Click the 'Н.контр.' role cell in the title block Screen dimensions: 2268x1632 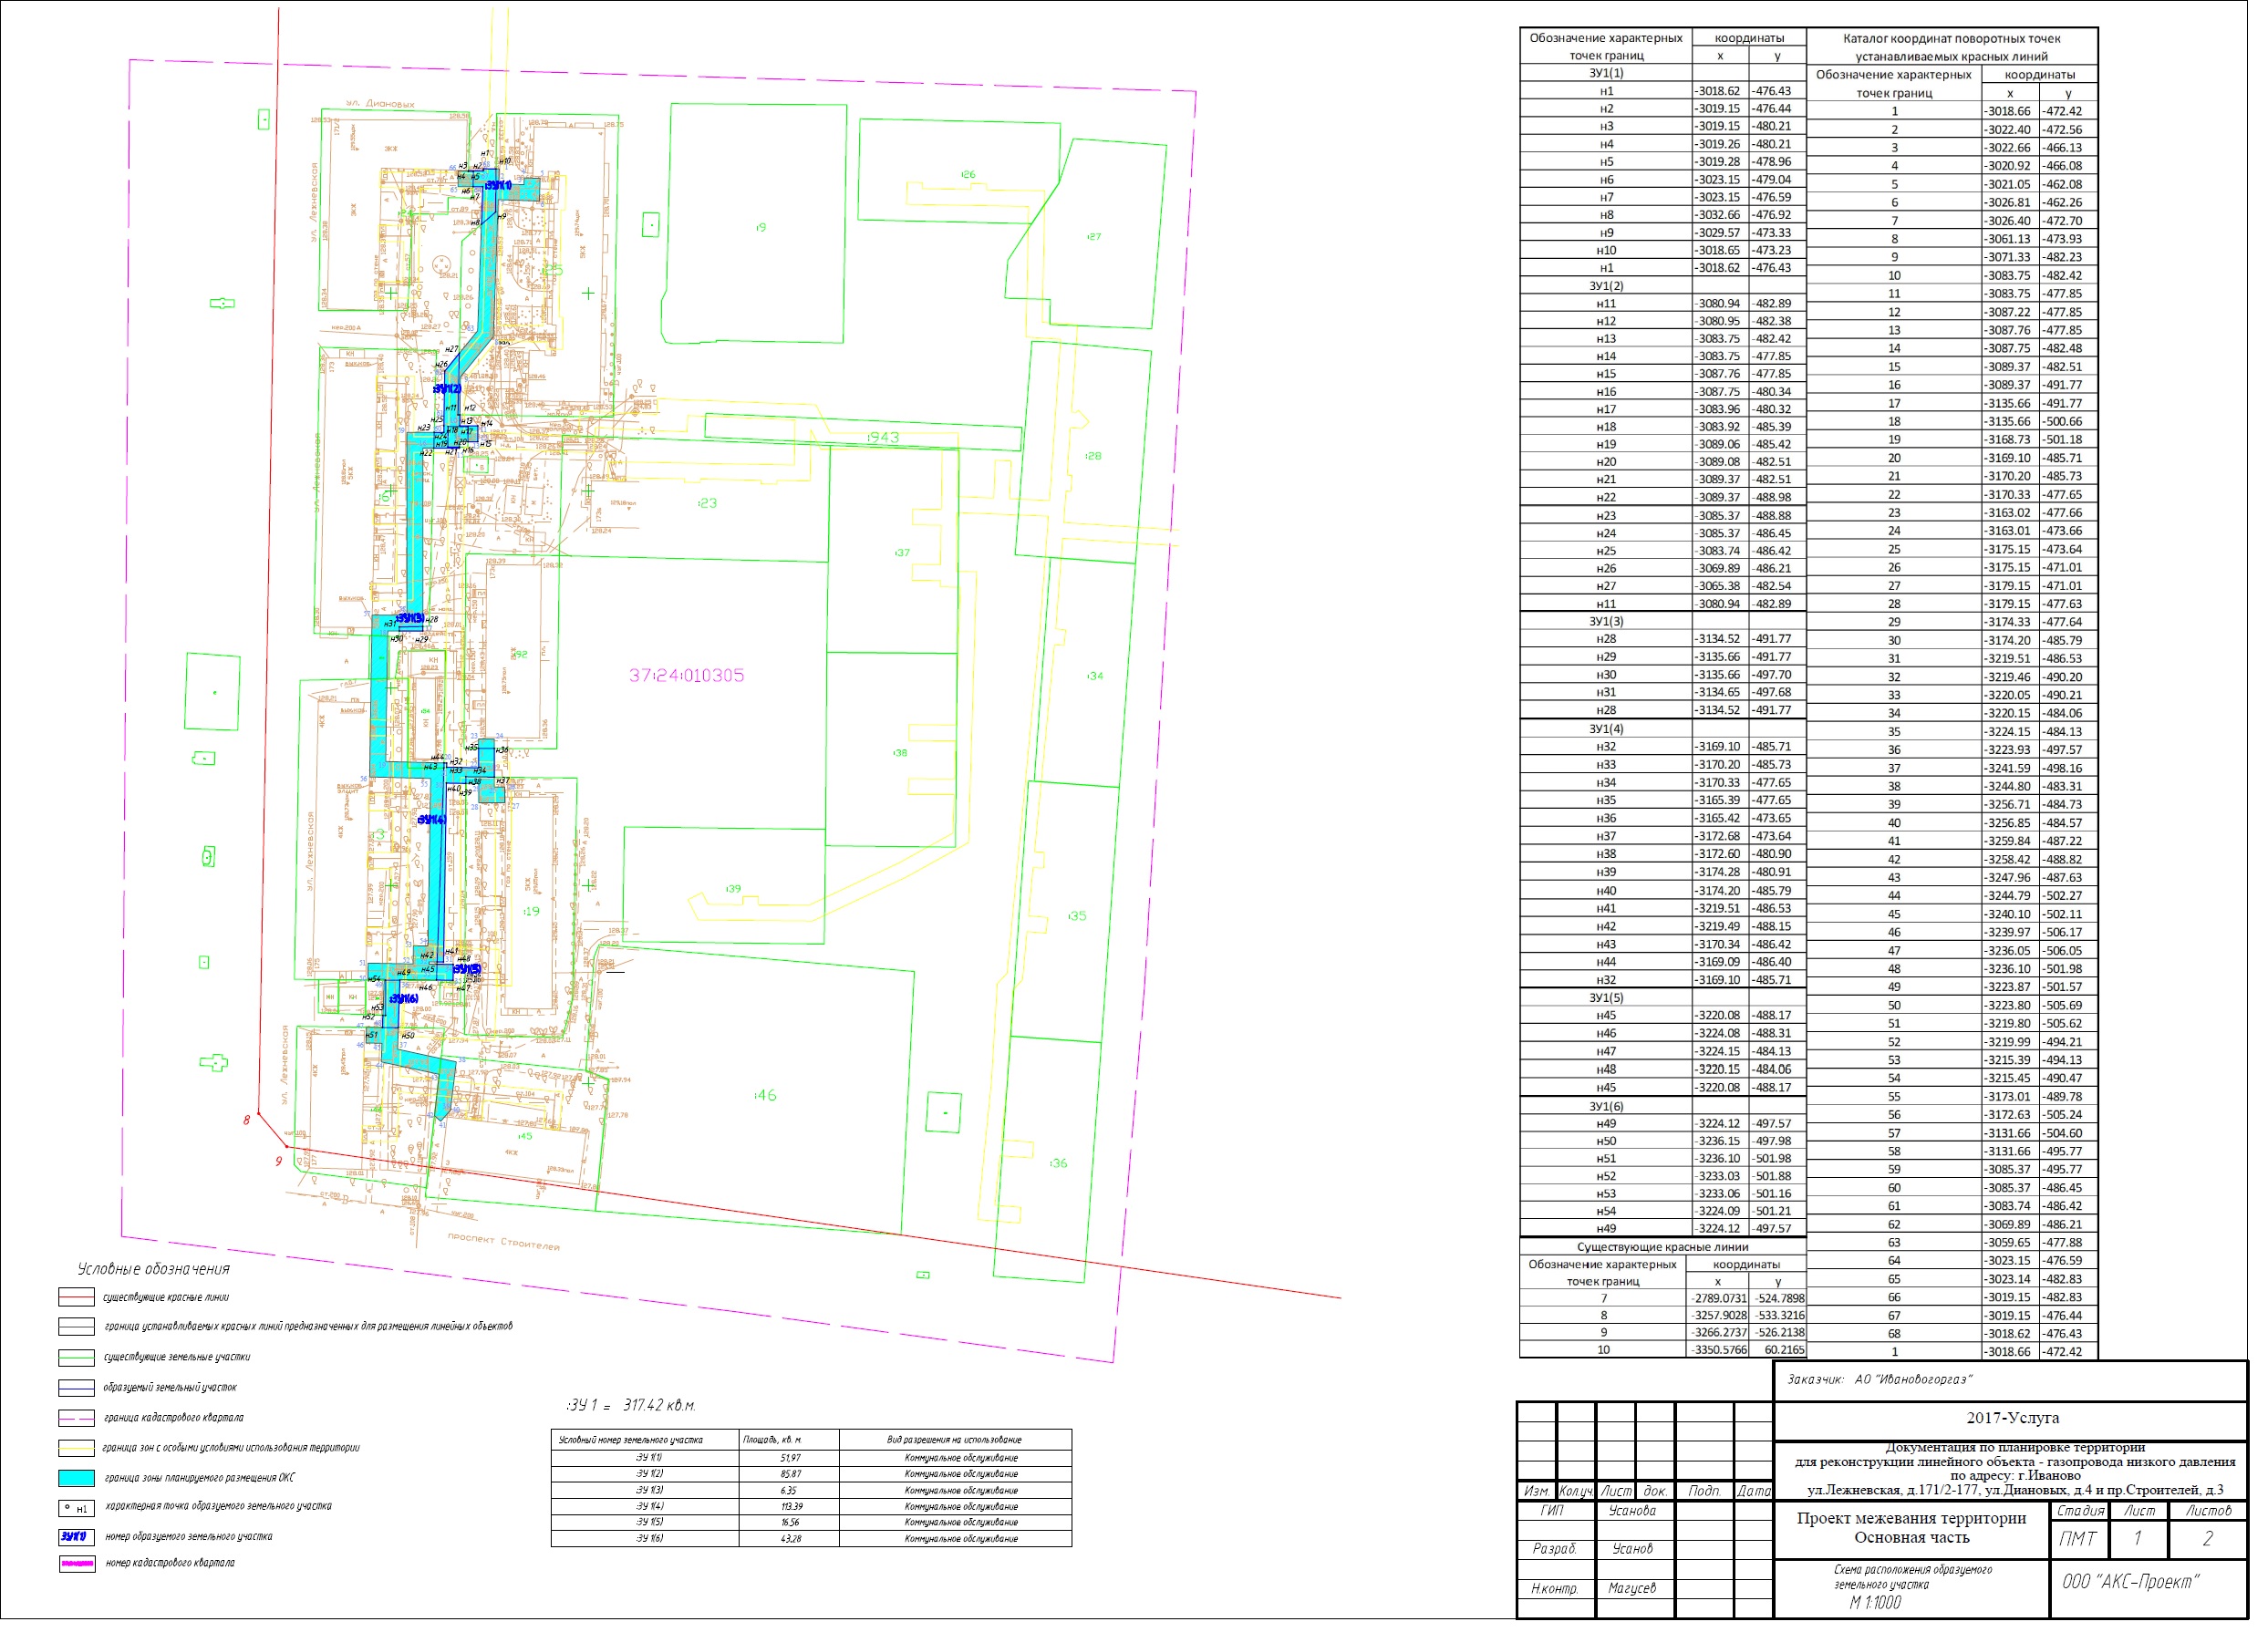pyautogui.click(x=1554, y=1588)
